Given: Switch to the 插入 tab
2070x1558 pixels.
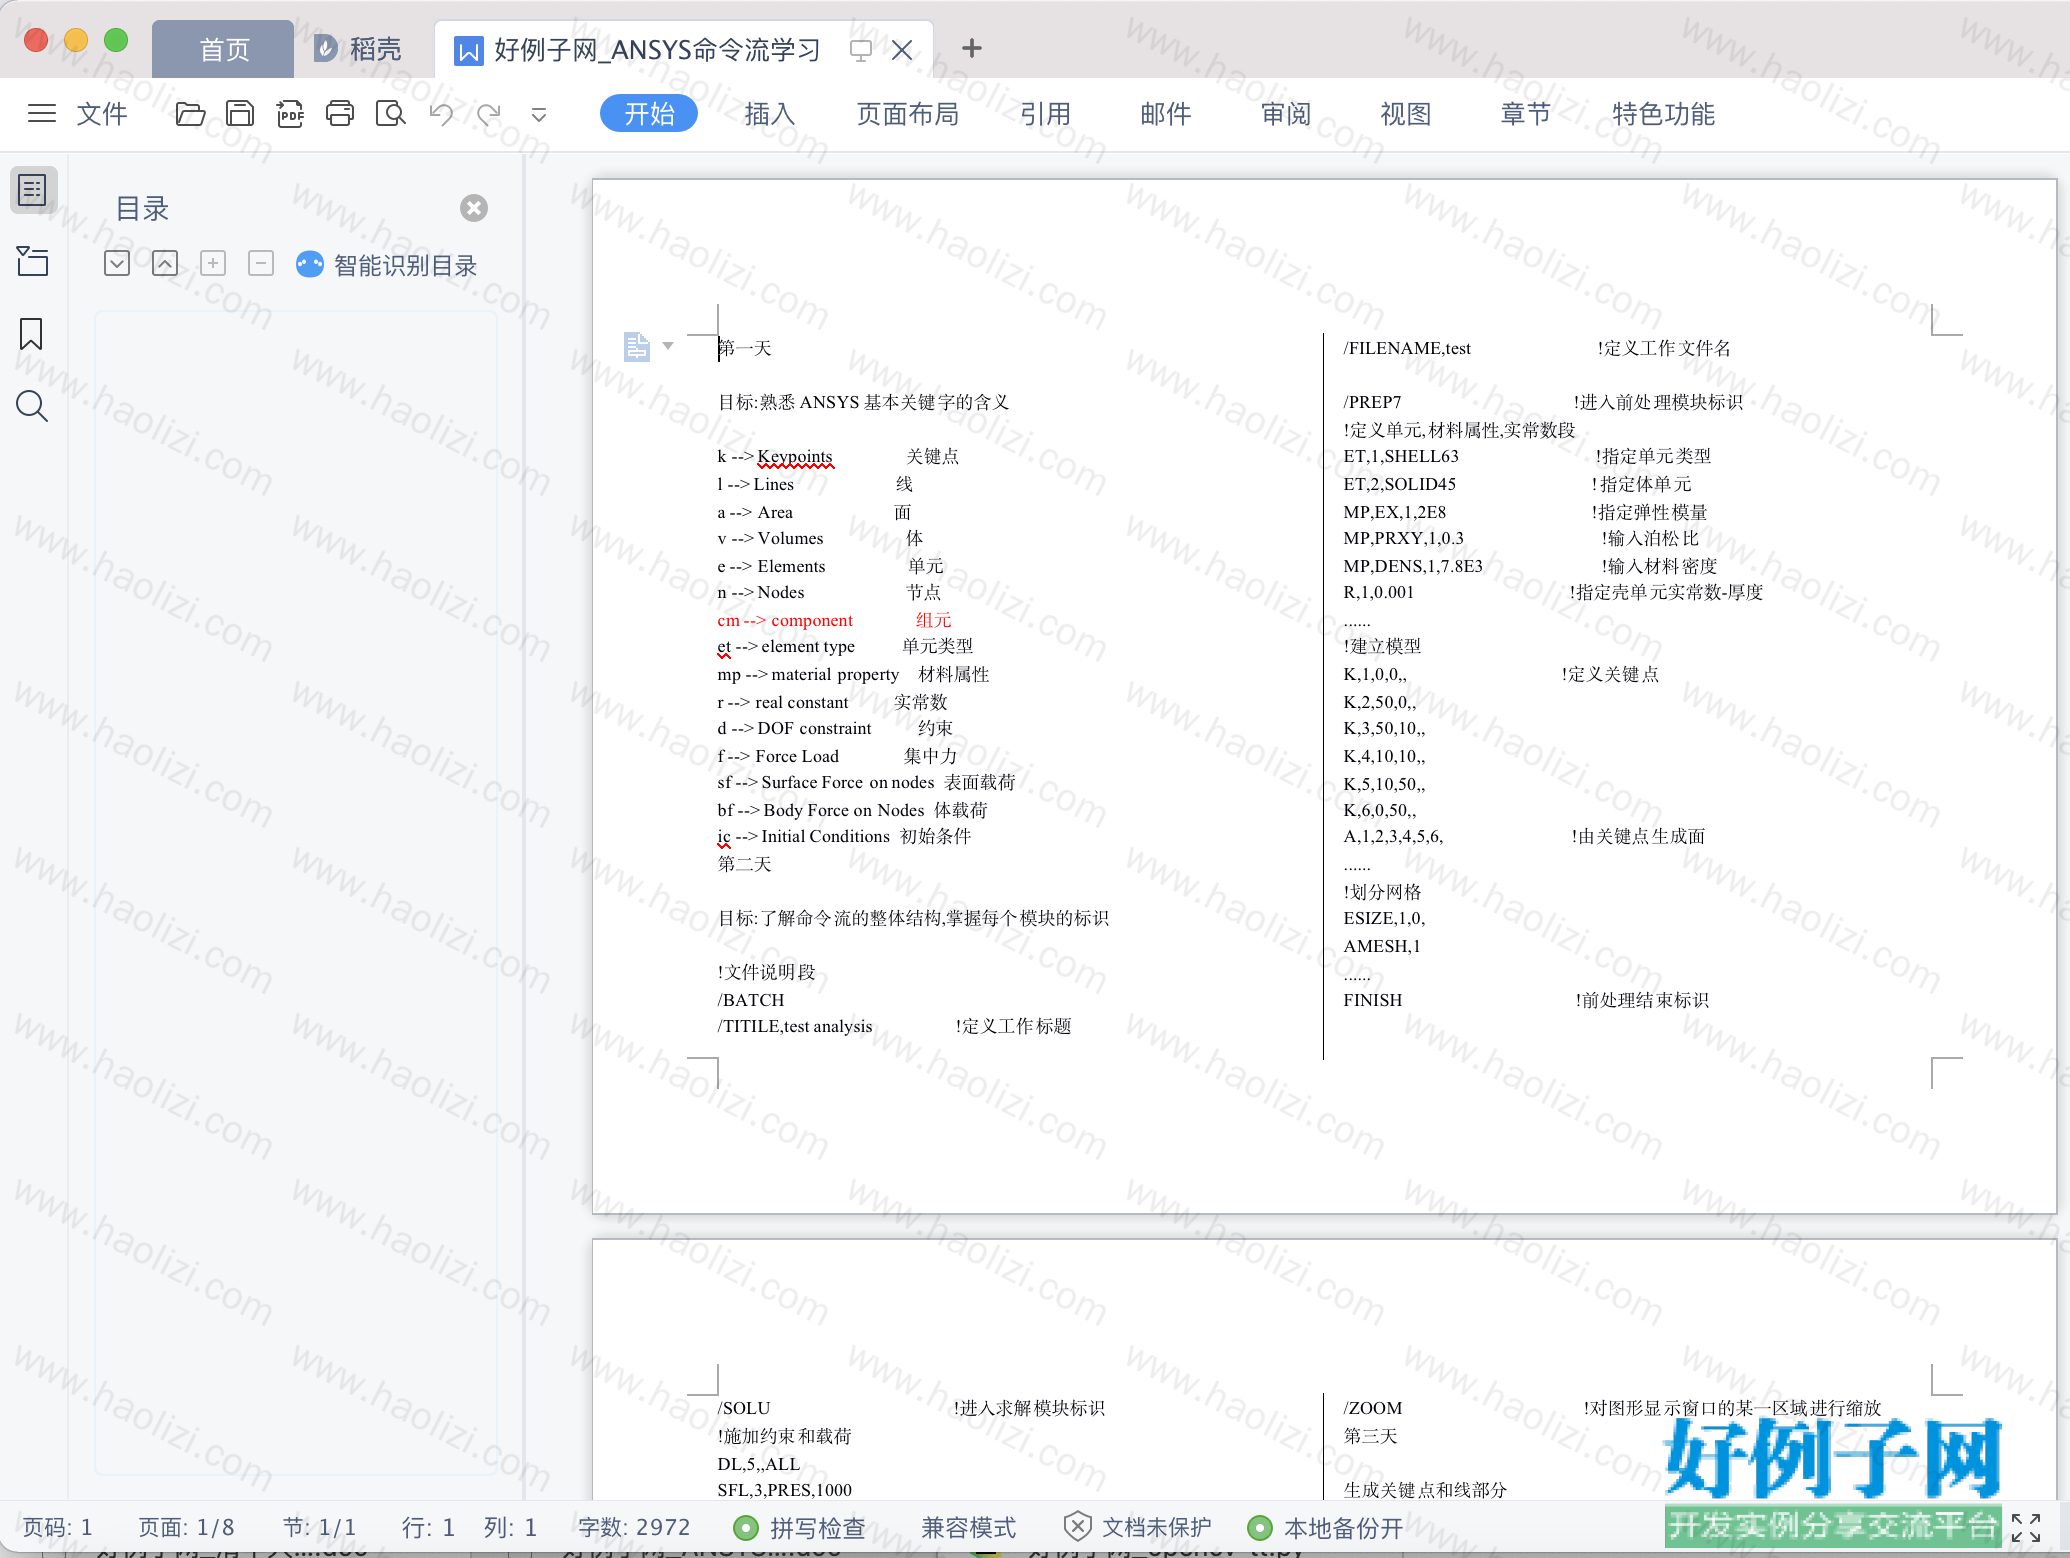Looking at the screenshot, I should tap(770, 114).
